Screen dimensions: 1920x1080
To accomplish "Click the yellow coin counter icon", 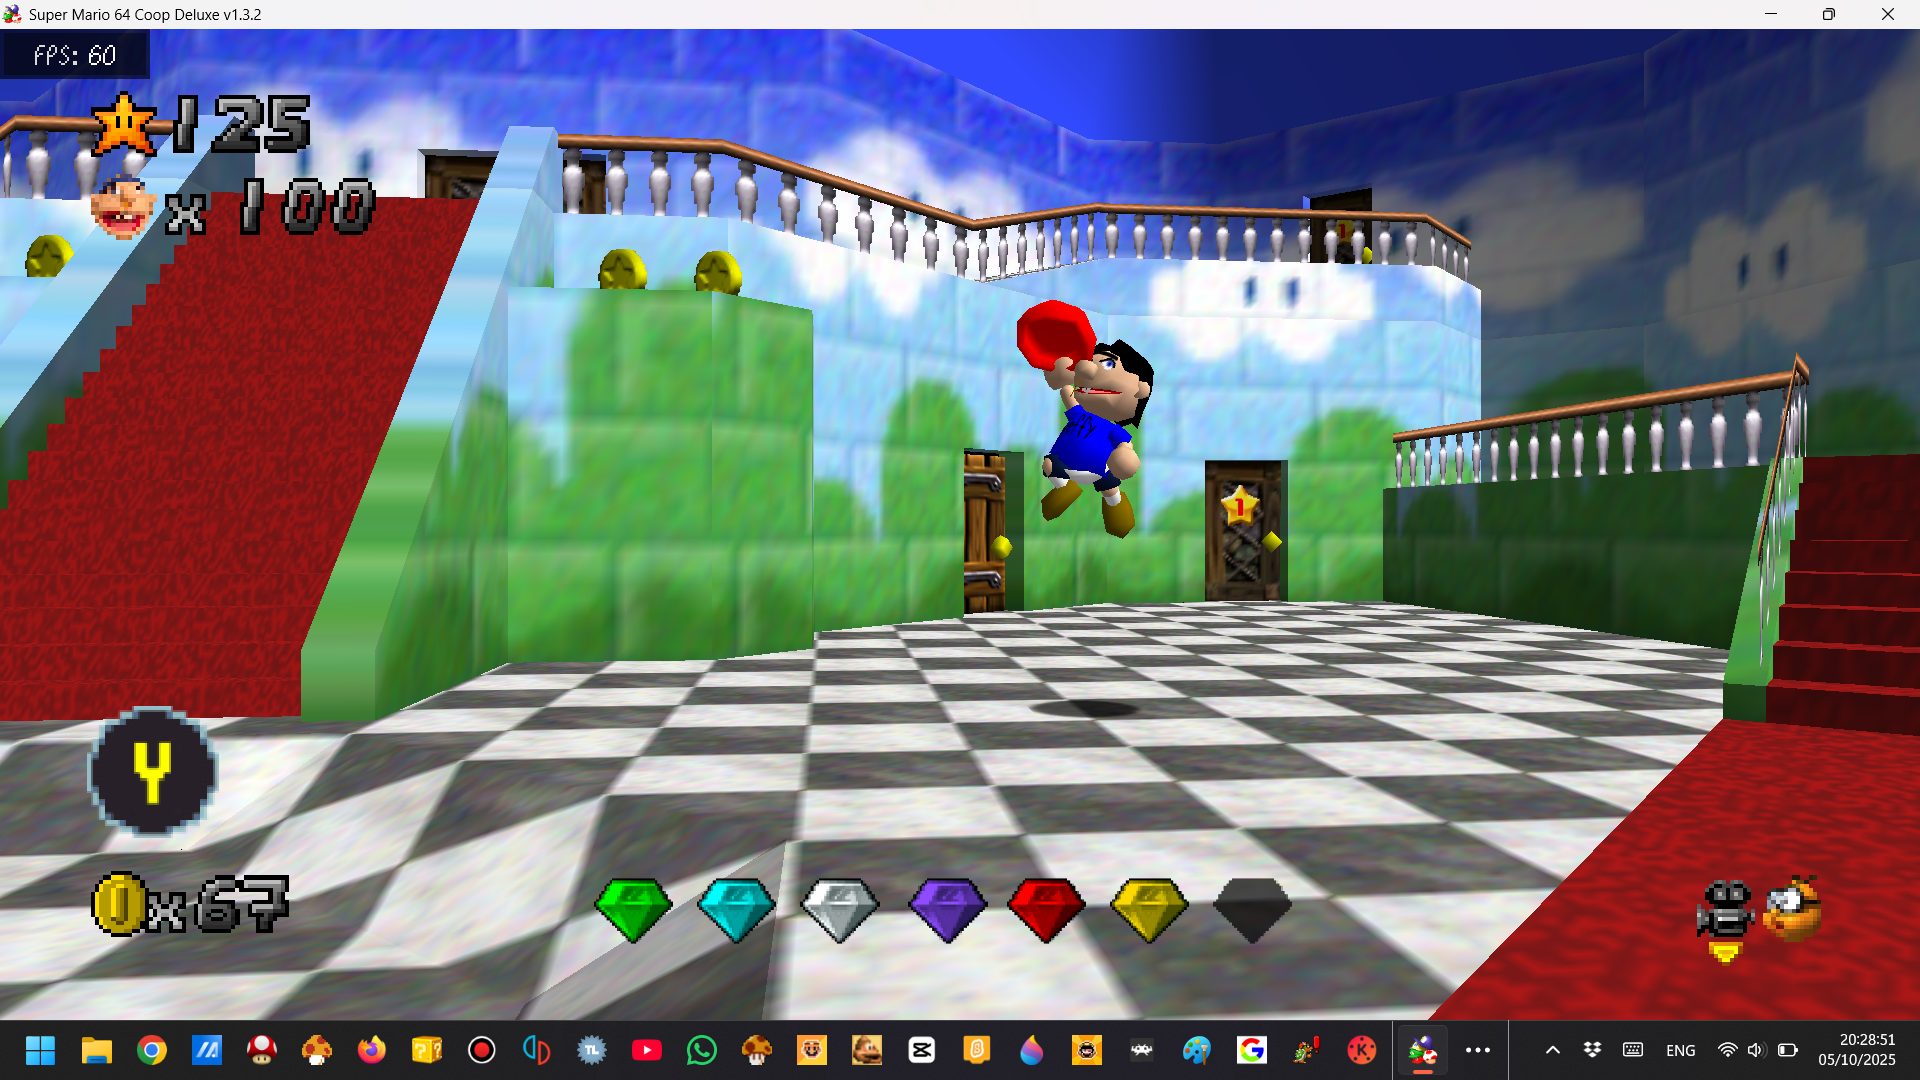I will [120, 904].
